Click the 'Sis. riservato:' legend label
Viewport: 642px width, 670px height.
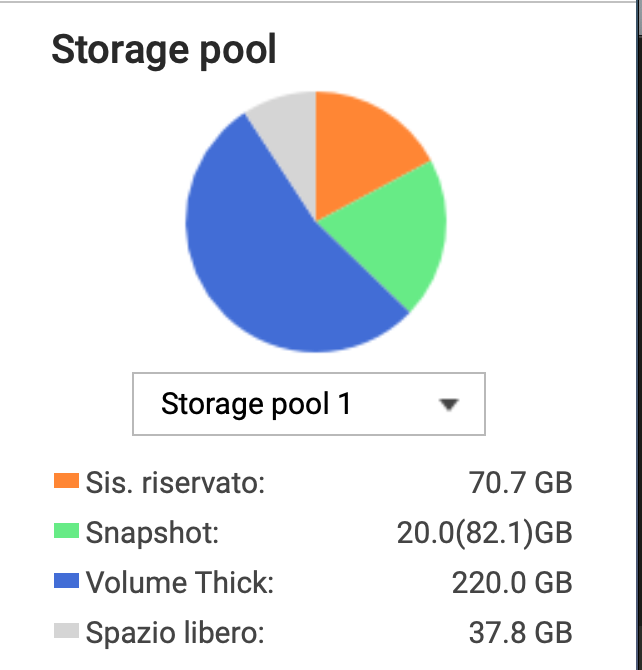175,483
